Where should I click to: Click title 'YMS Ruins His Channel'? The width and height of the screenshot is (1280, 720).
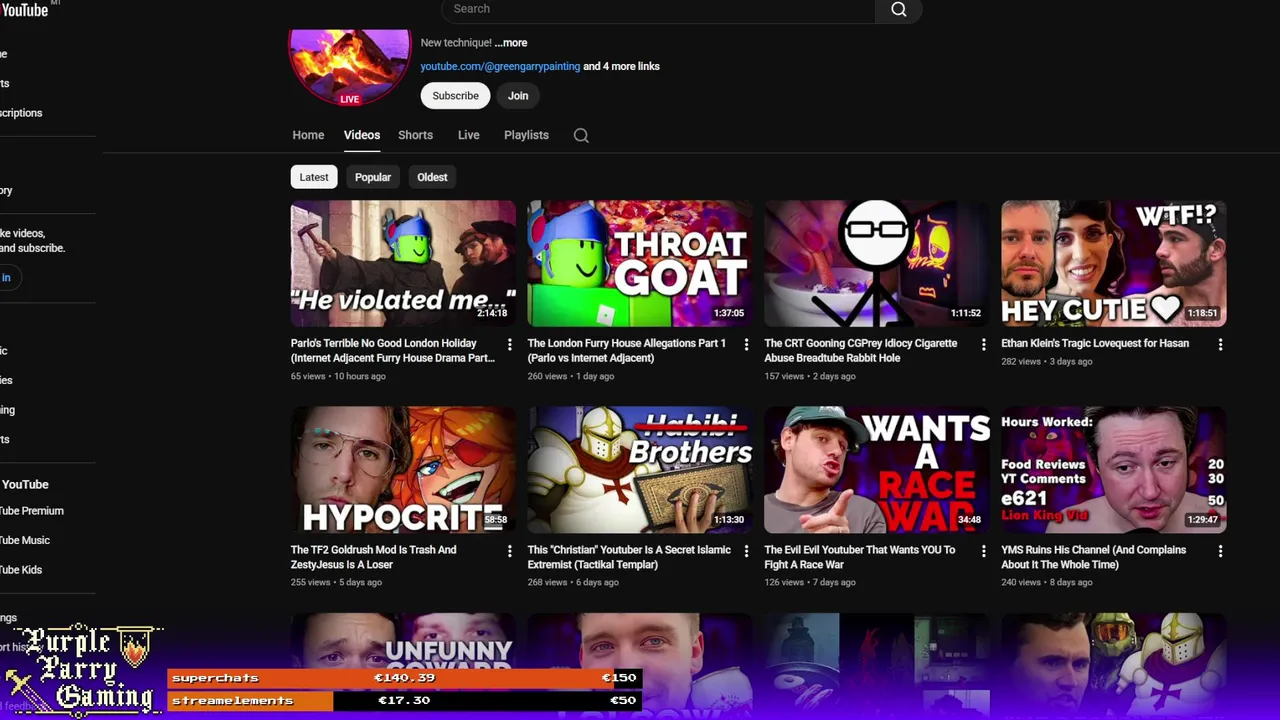(x=1093, y=557)
